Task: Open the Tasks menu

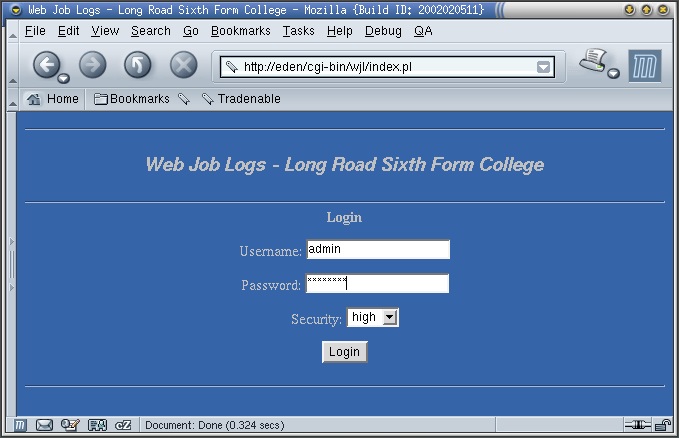Action: (x=299, y=31)
